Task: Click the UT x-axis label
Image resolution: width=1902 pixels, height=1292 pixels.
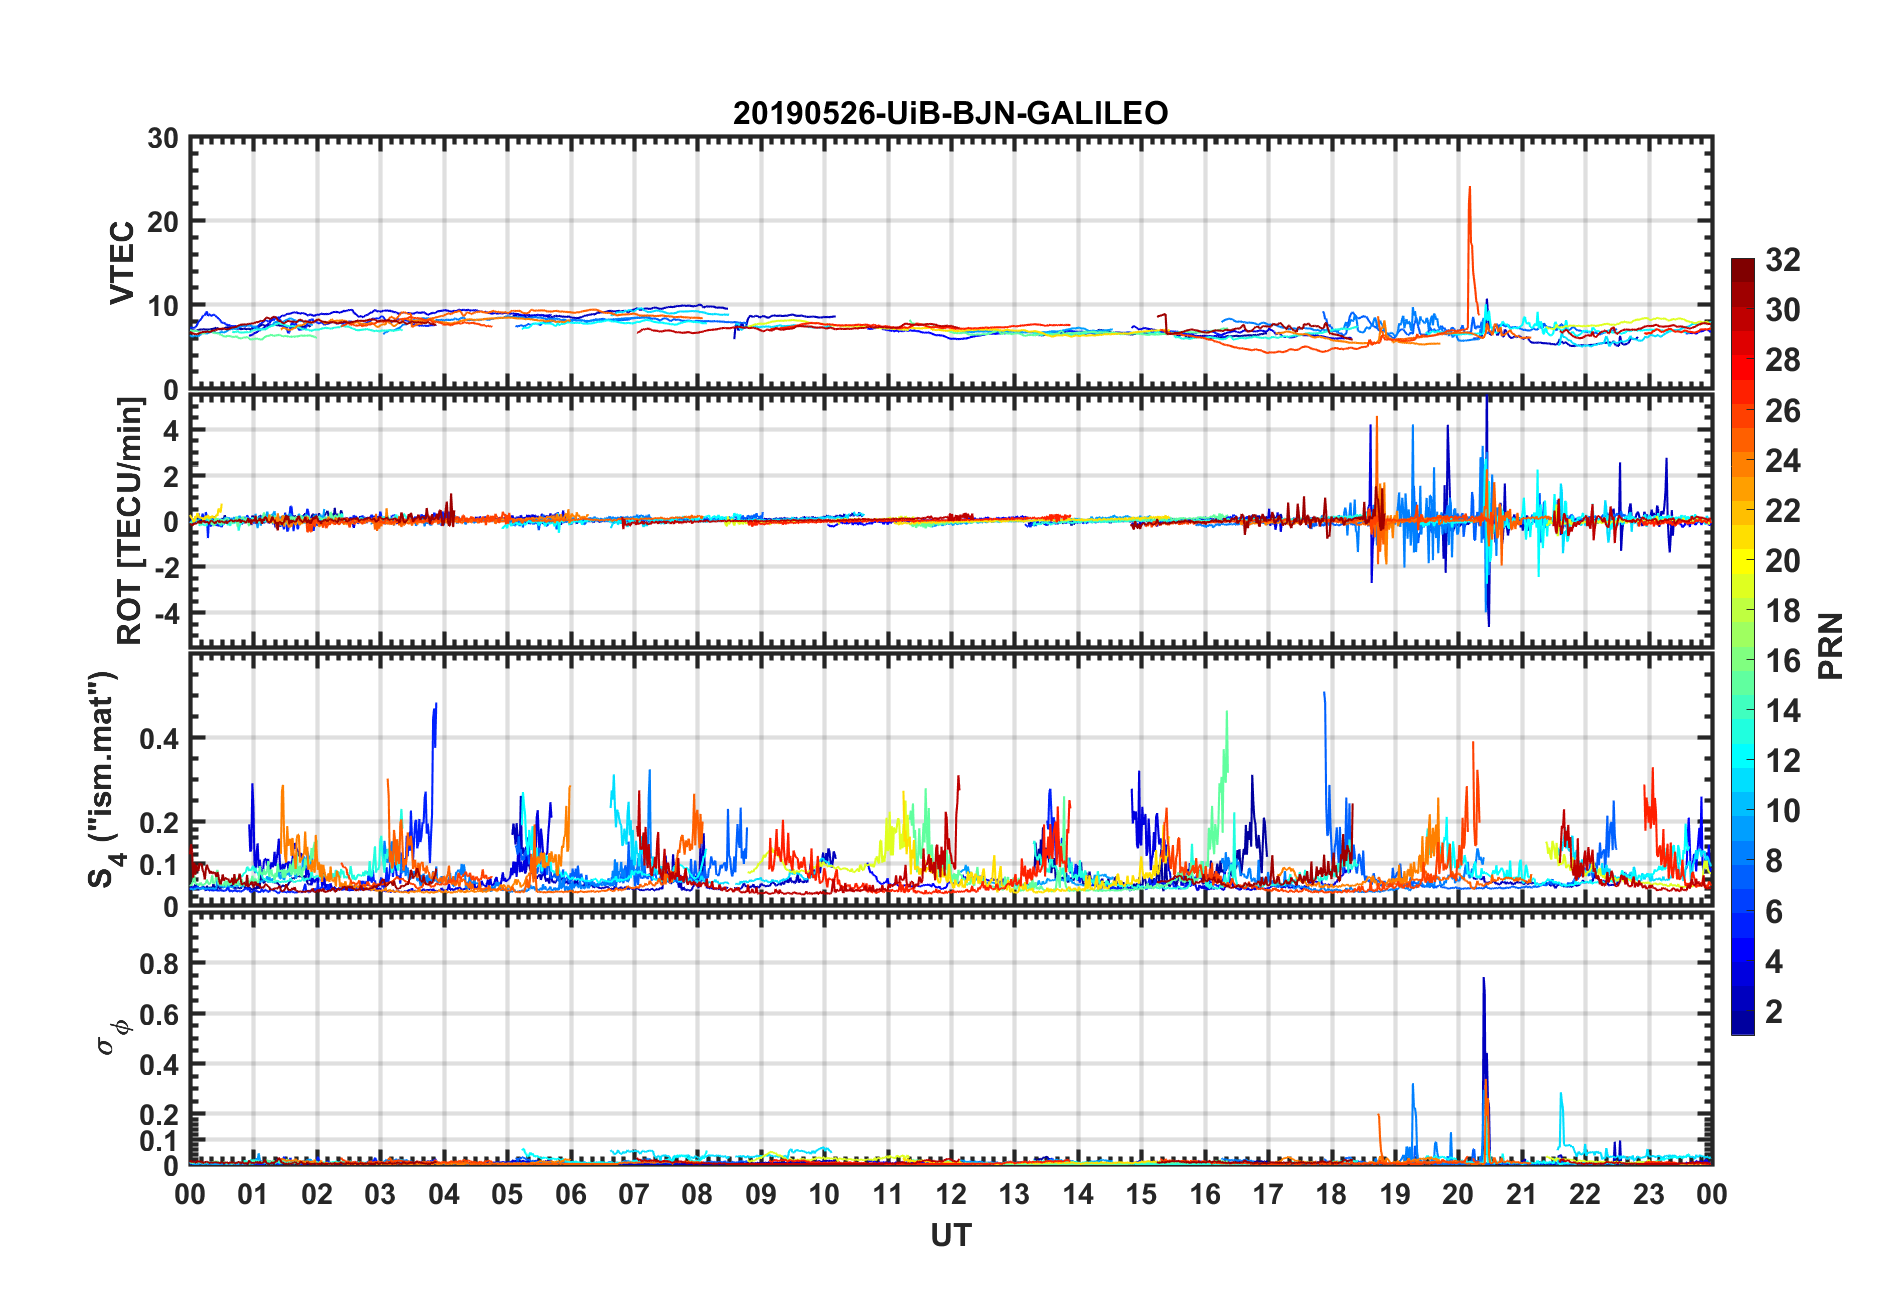Action: [x=950, y=1236]
